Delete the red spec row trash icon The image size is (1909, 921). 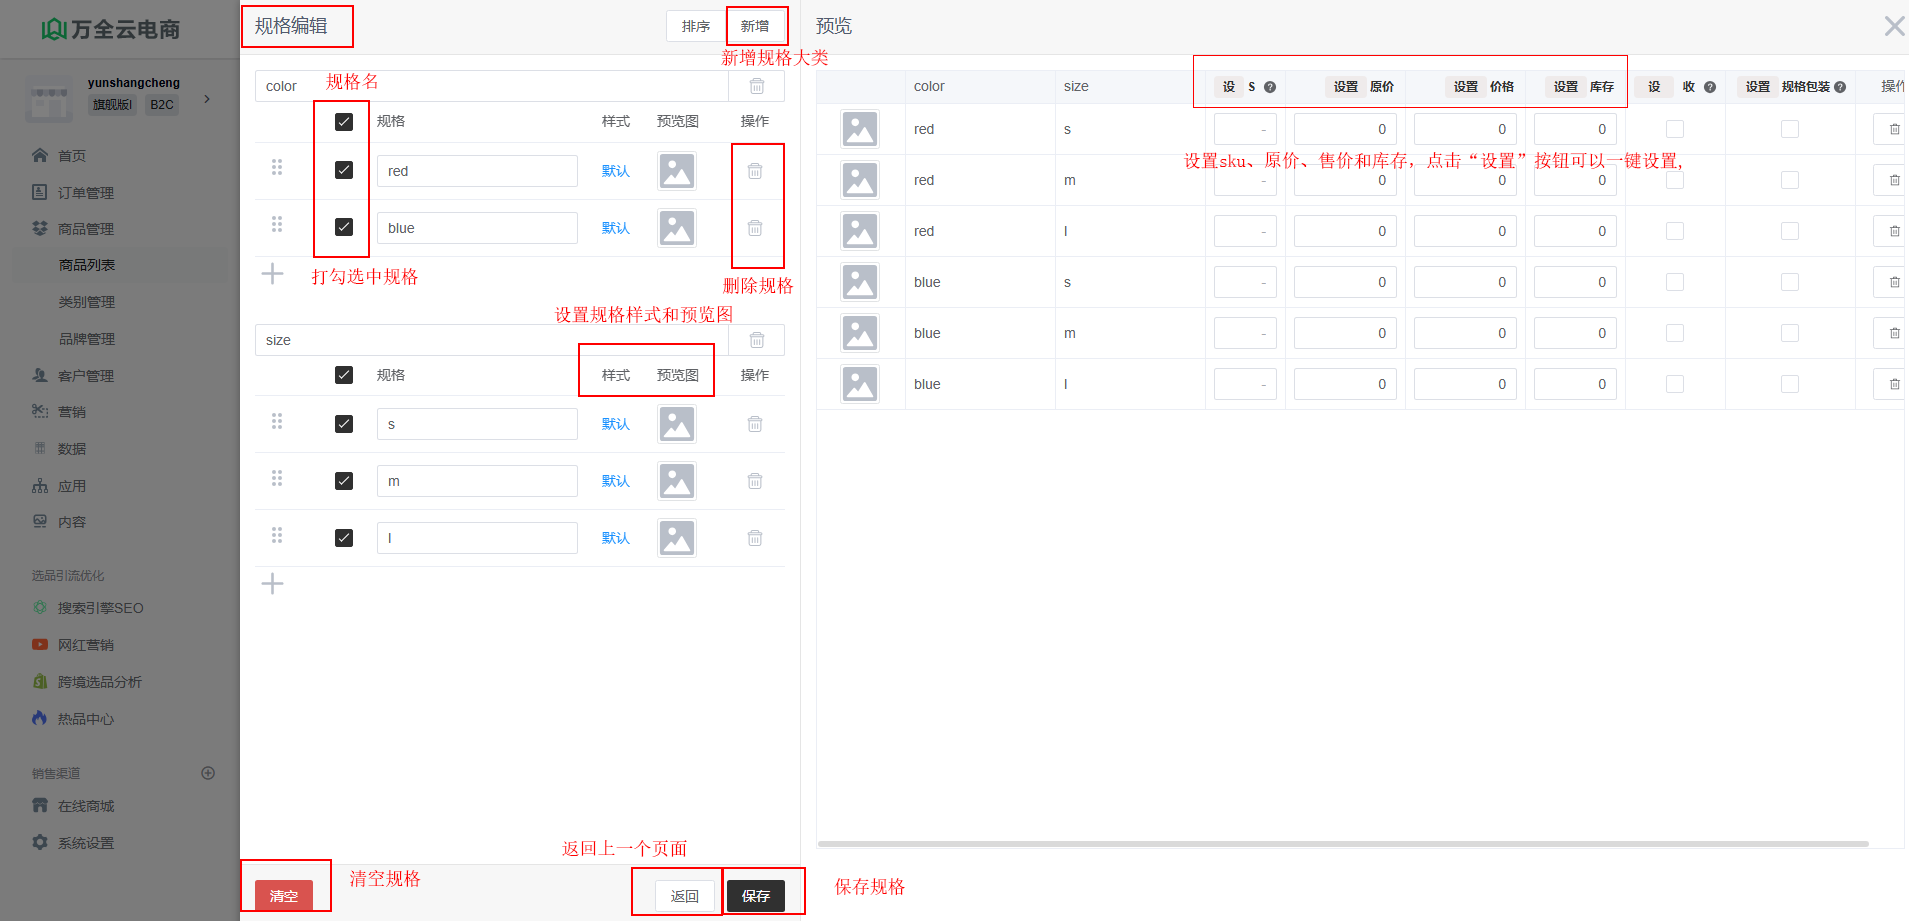(755, 171)
